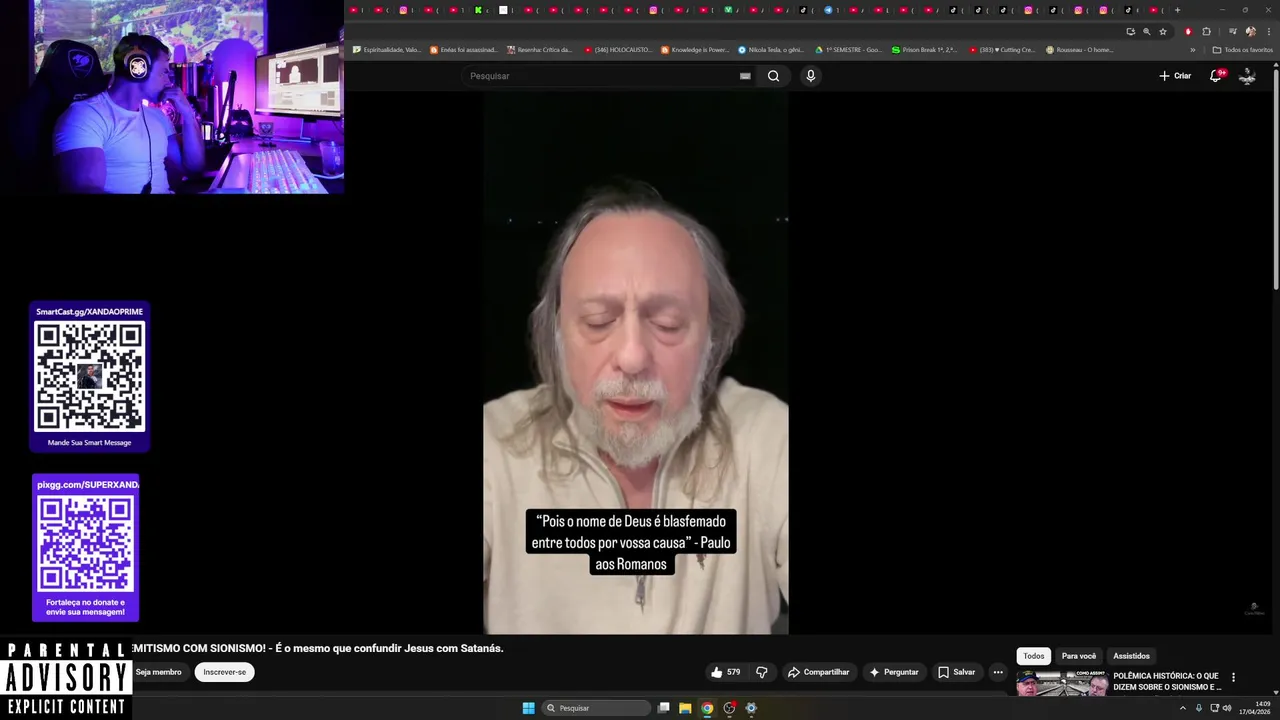Select the Para você filter chip
The height and width of the screenshot is (720, 1280).
[1079, 656]
